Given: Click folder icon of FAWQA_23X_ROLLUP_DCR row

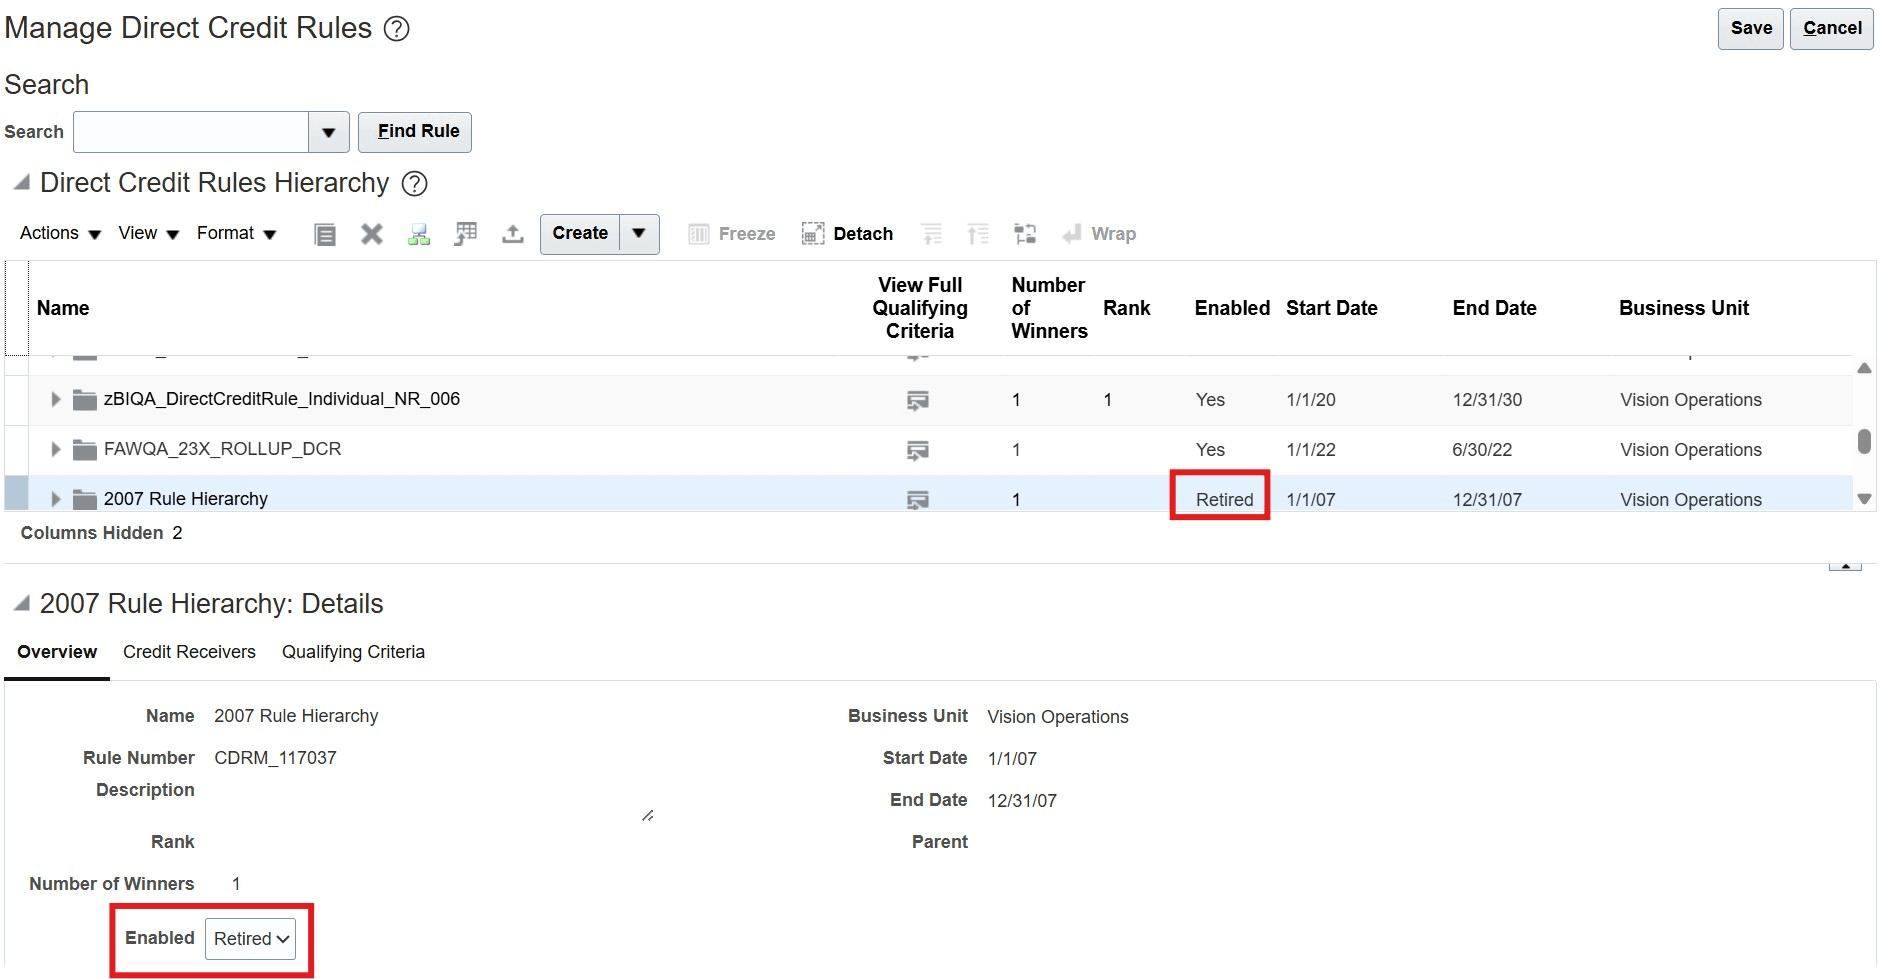Looking at the screenshot, I should click(85, 450).
